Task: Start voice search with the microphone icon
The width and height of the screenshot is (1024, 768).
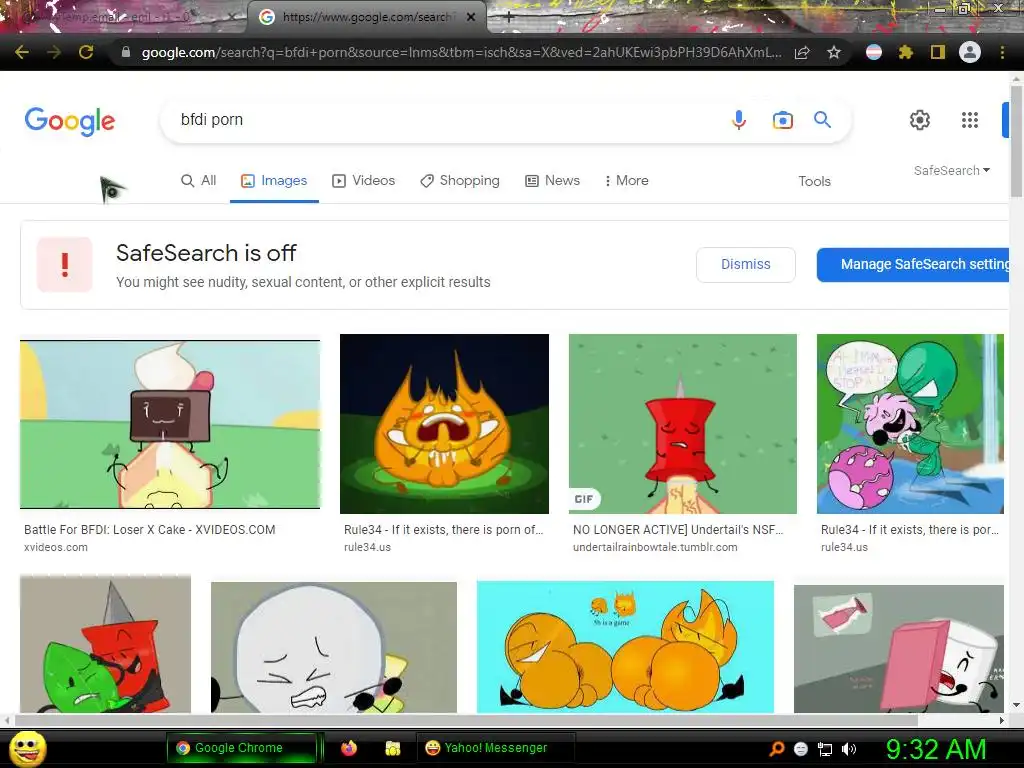Action: tap(739, 120)
